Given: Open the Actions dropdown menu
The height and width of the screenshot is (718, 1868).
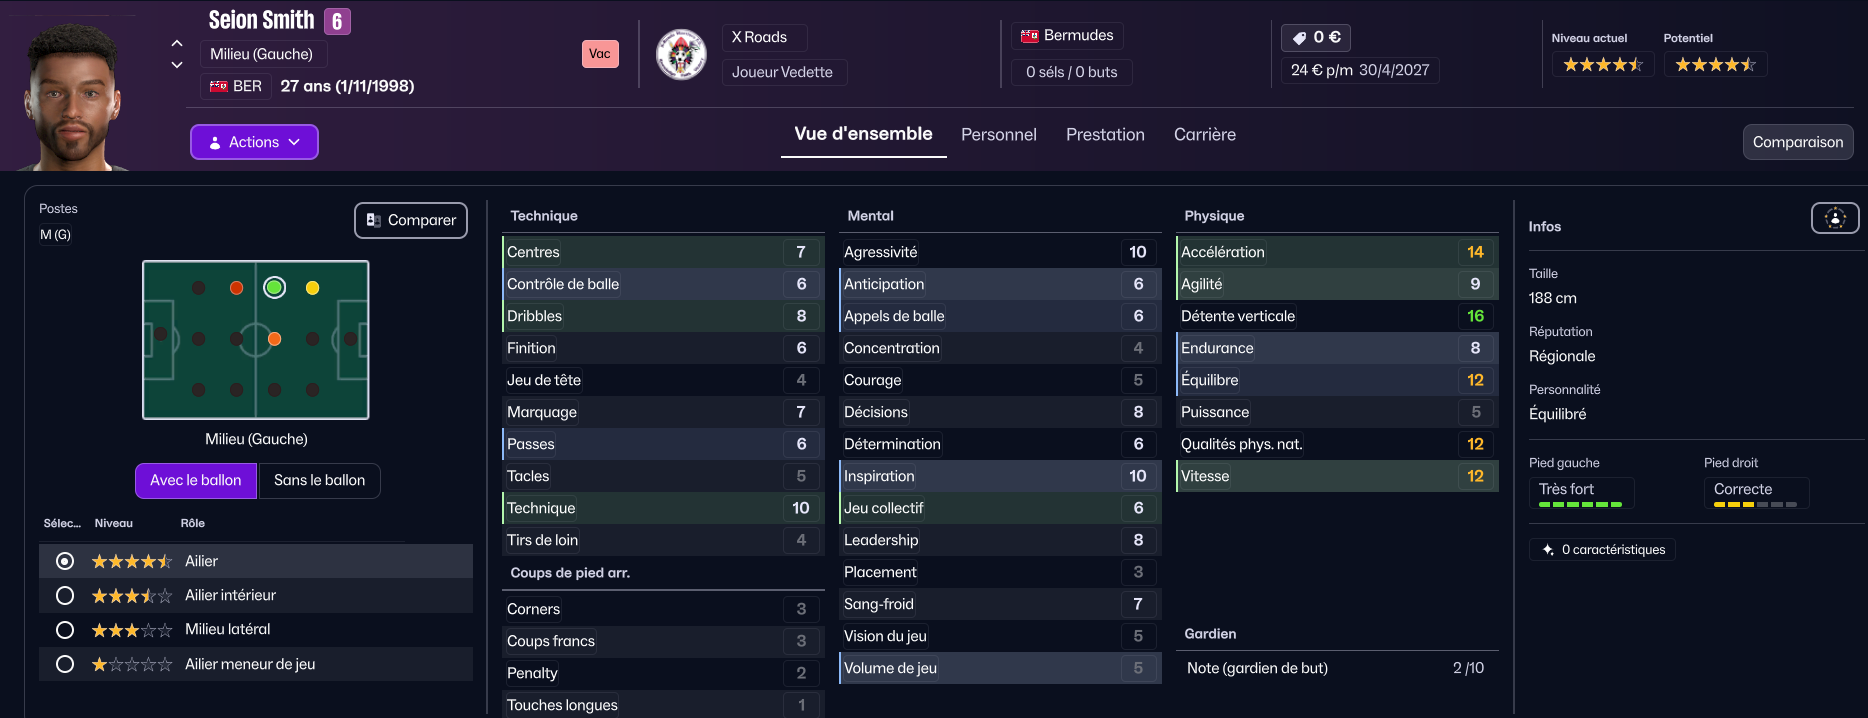Looking at the screenshot, I should point(254,142).
